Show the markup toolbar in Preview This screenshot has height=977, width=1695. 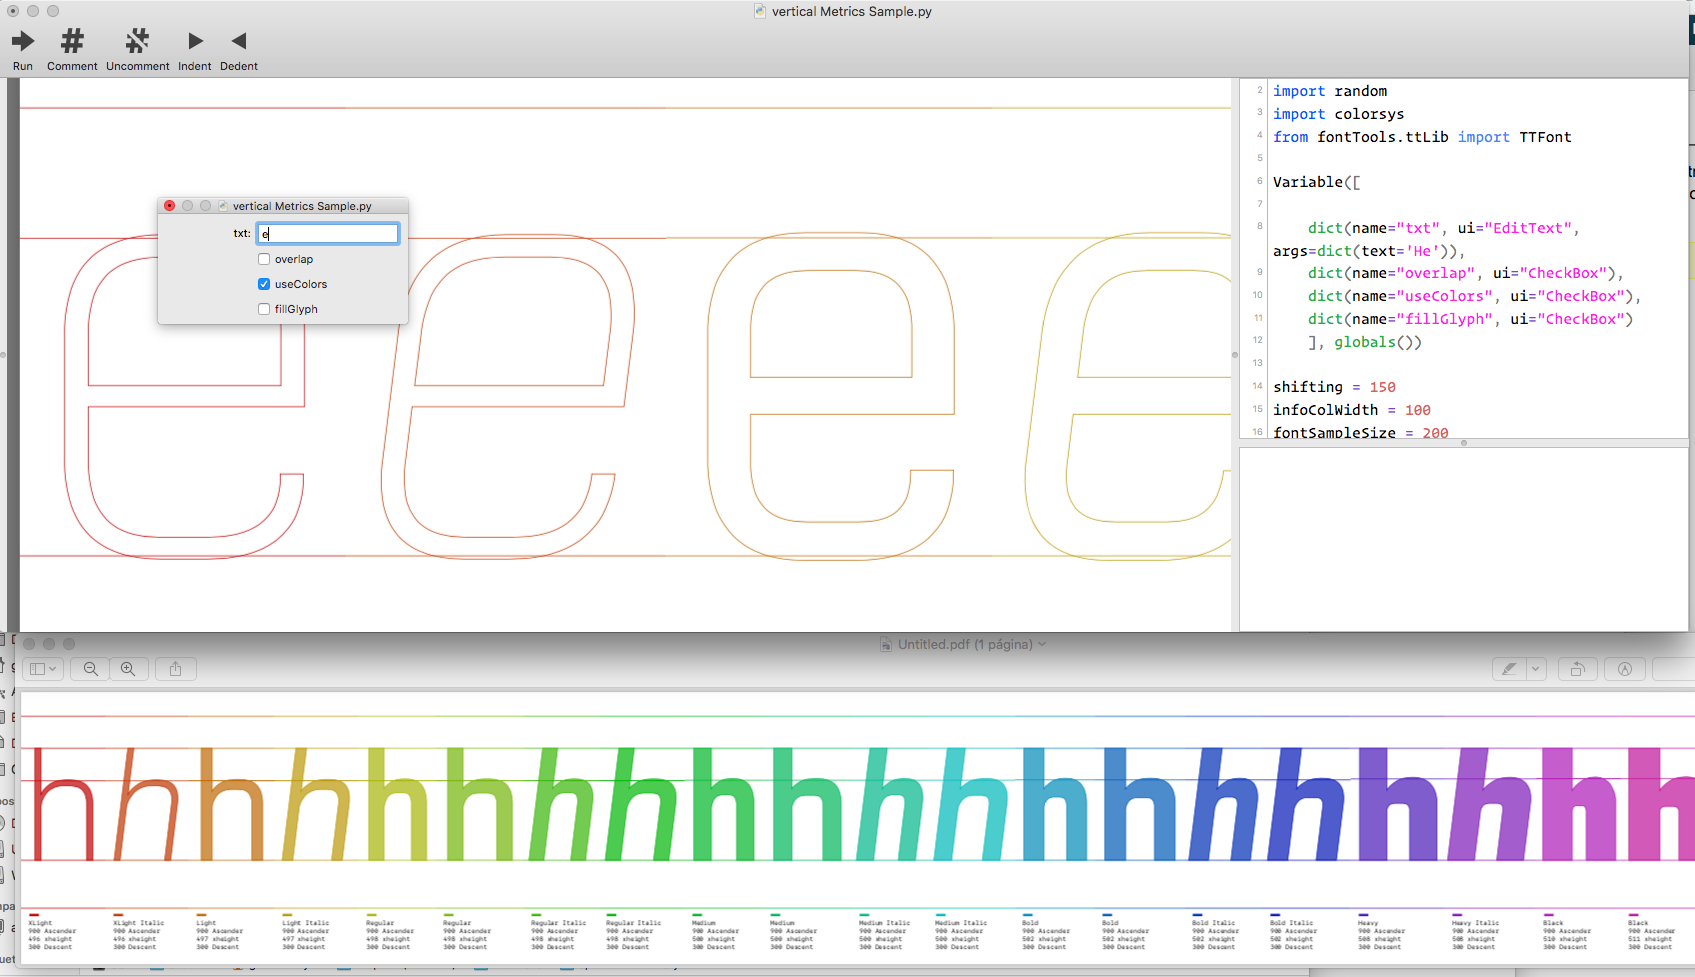[x=1625, y=669]
